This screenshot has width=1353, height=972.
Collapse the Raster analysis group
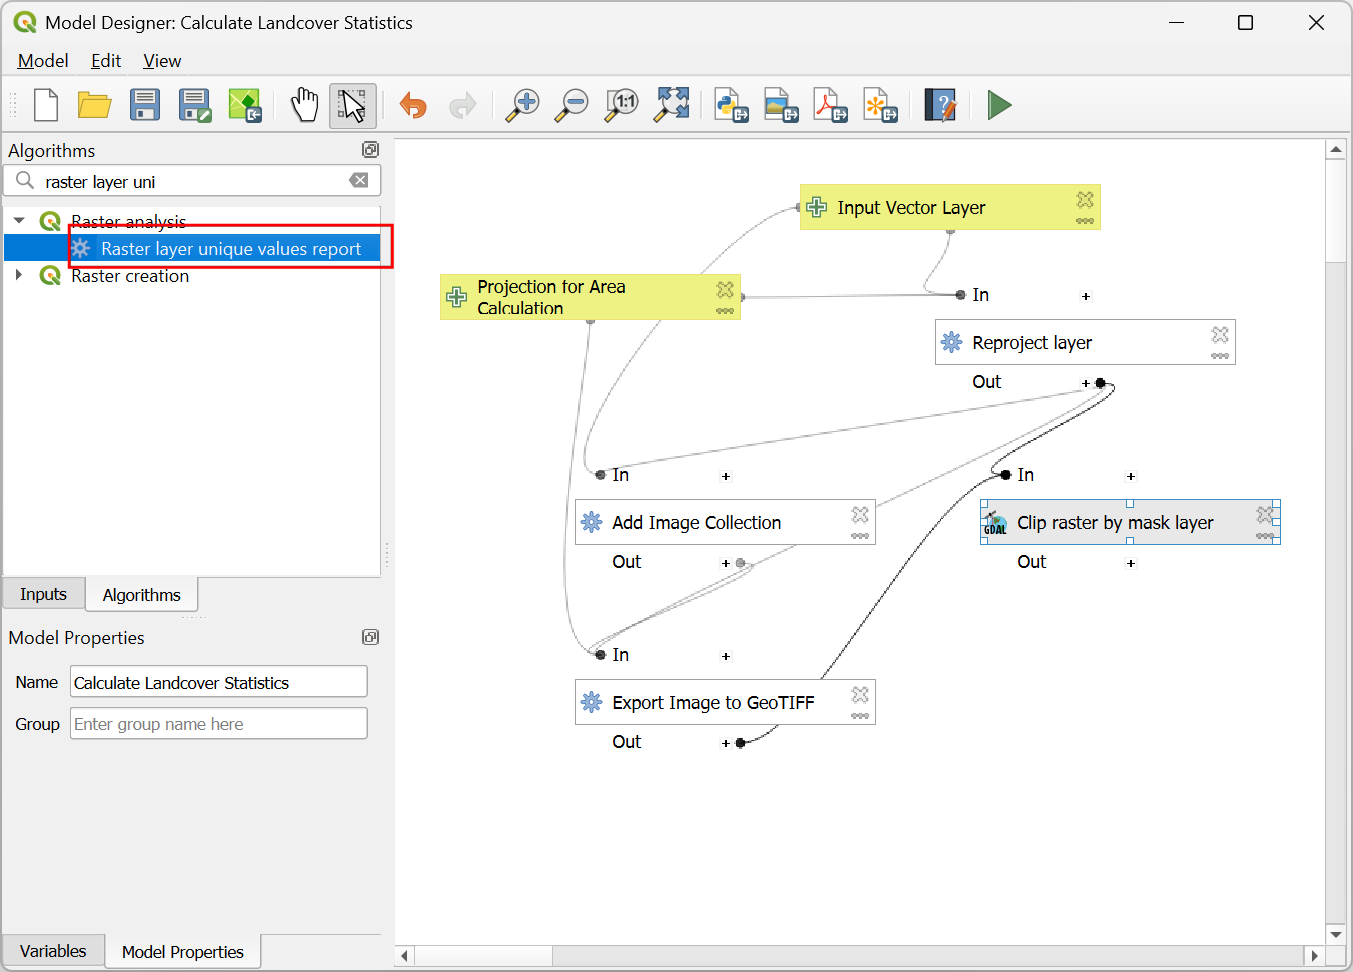pyautogui.click(x=19, y=221)
